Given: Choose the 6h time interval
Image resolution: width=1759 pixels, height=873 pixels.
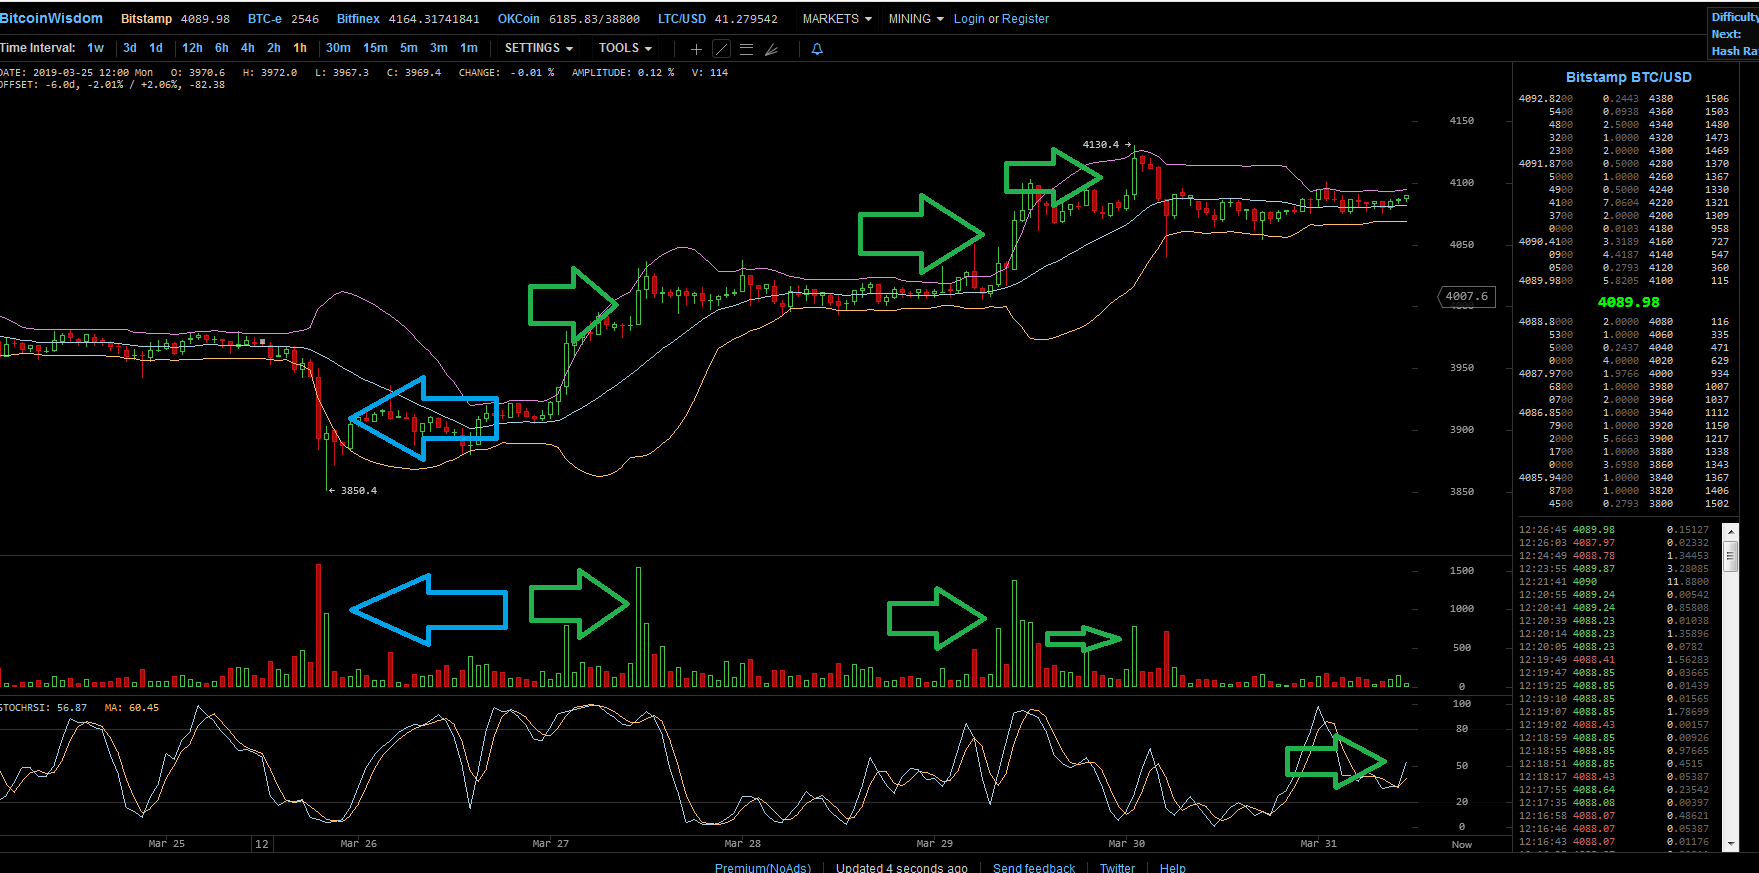Looking at the screenshot, I should coord(222,48).
